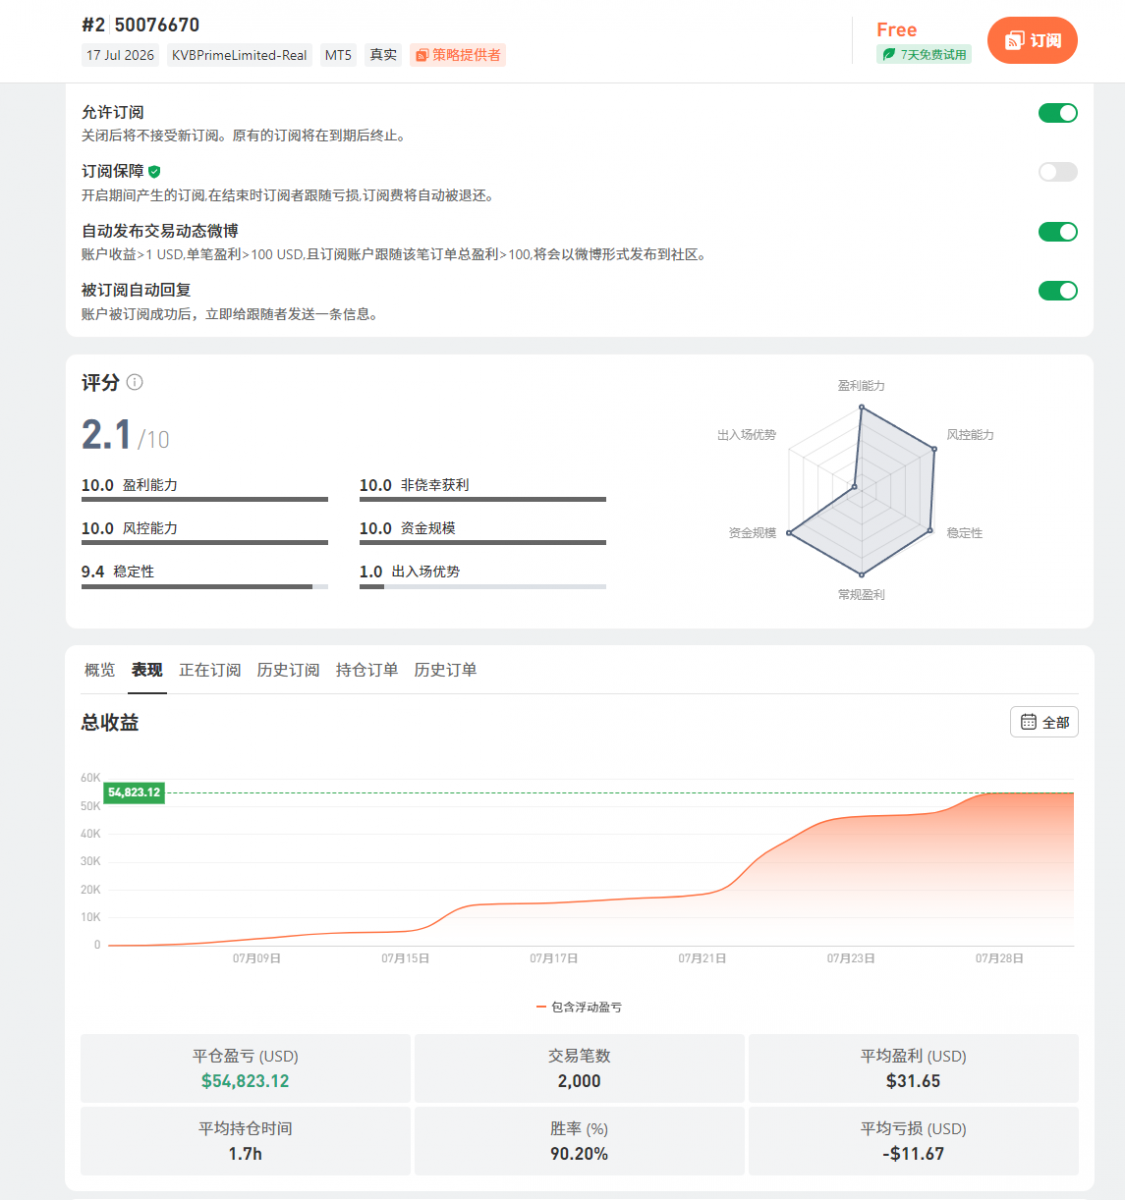Turn off 自动发布交易动态微博 switch
Viewport: 1125px width, 1200px height.
point(1058,232)
